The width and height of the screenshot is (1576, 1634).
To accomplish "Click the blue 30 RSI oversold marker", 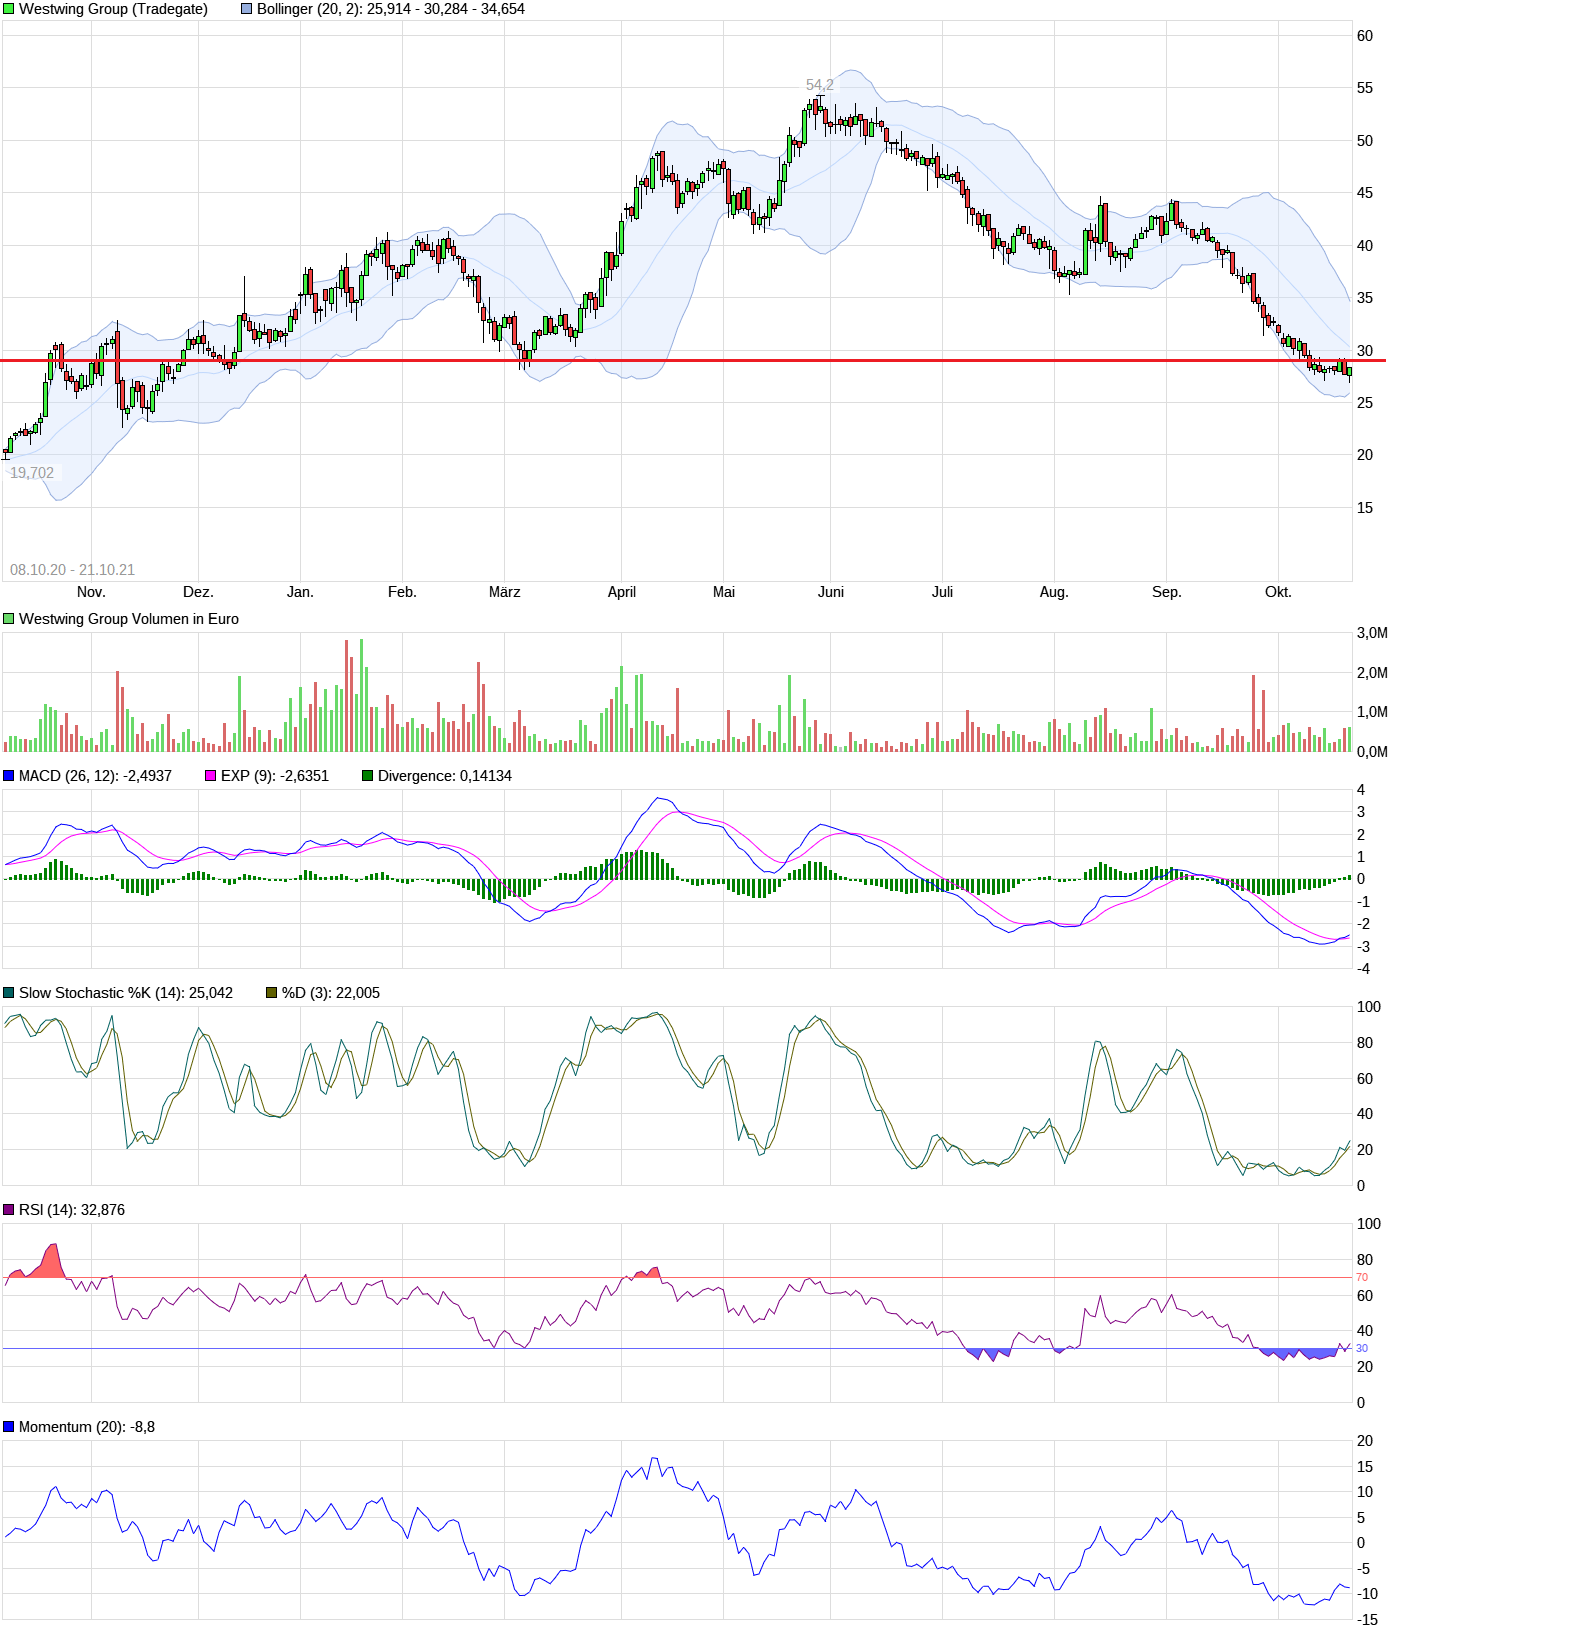I will 1362,1349.
